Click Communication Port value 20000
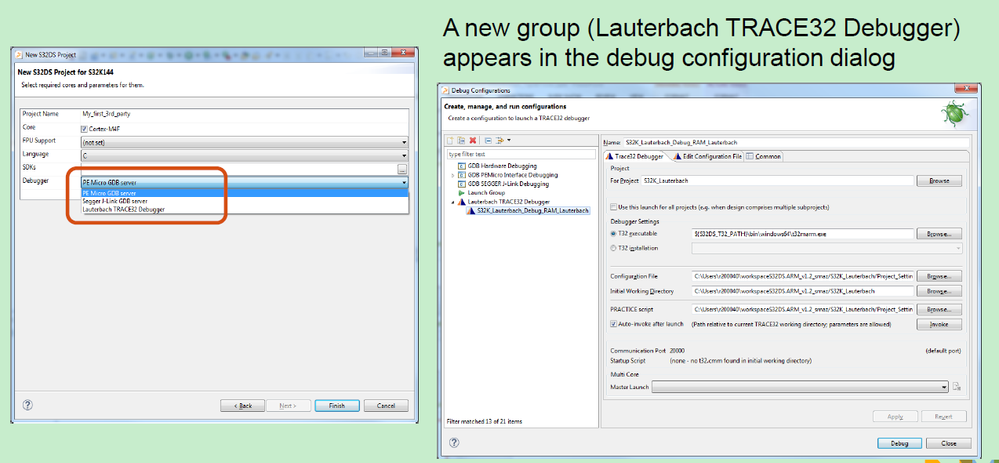Viewport: 999px width, 463px height. coord(677,351)
